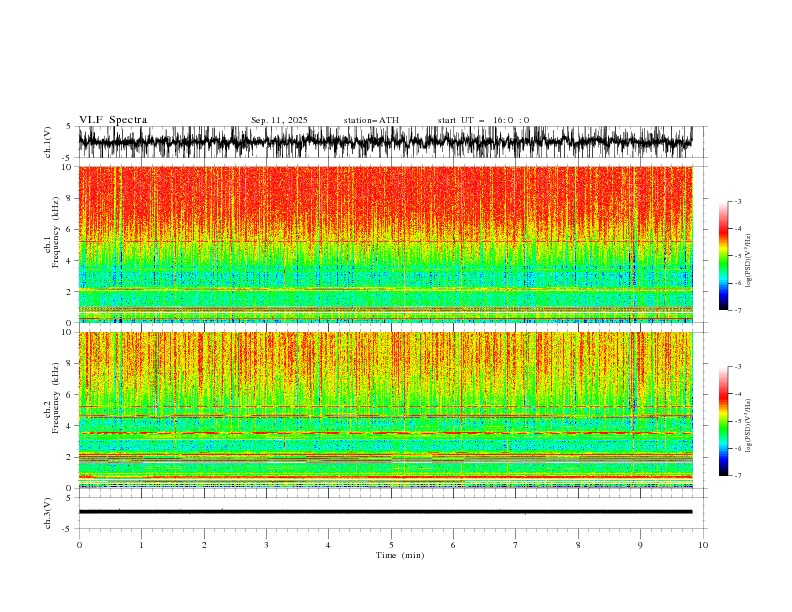Viewport: 792px width, 612px height.
Task: Click the "-3" label on ch.2 color bar
Action: tap(737, 367)
